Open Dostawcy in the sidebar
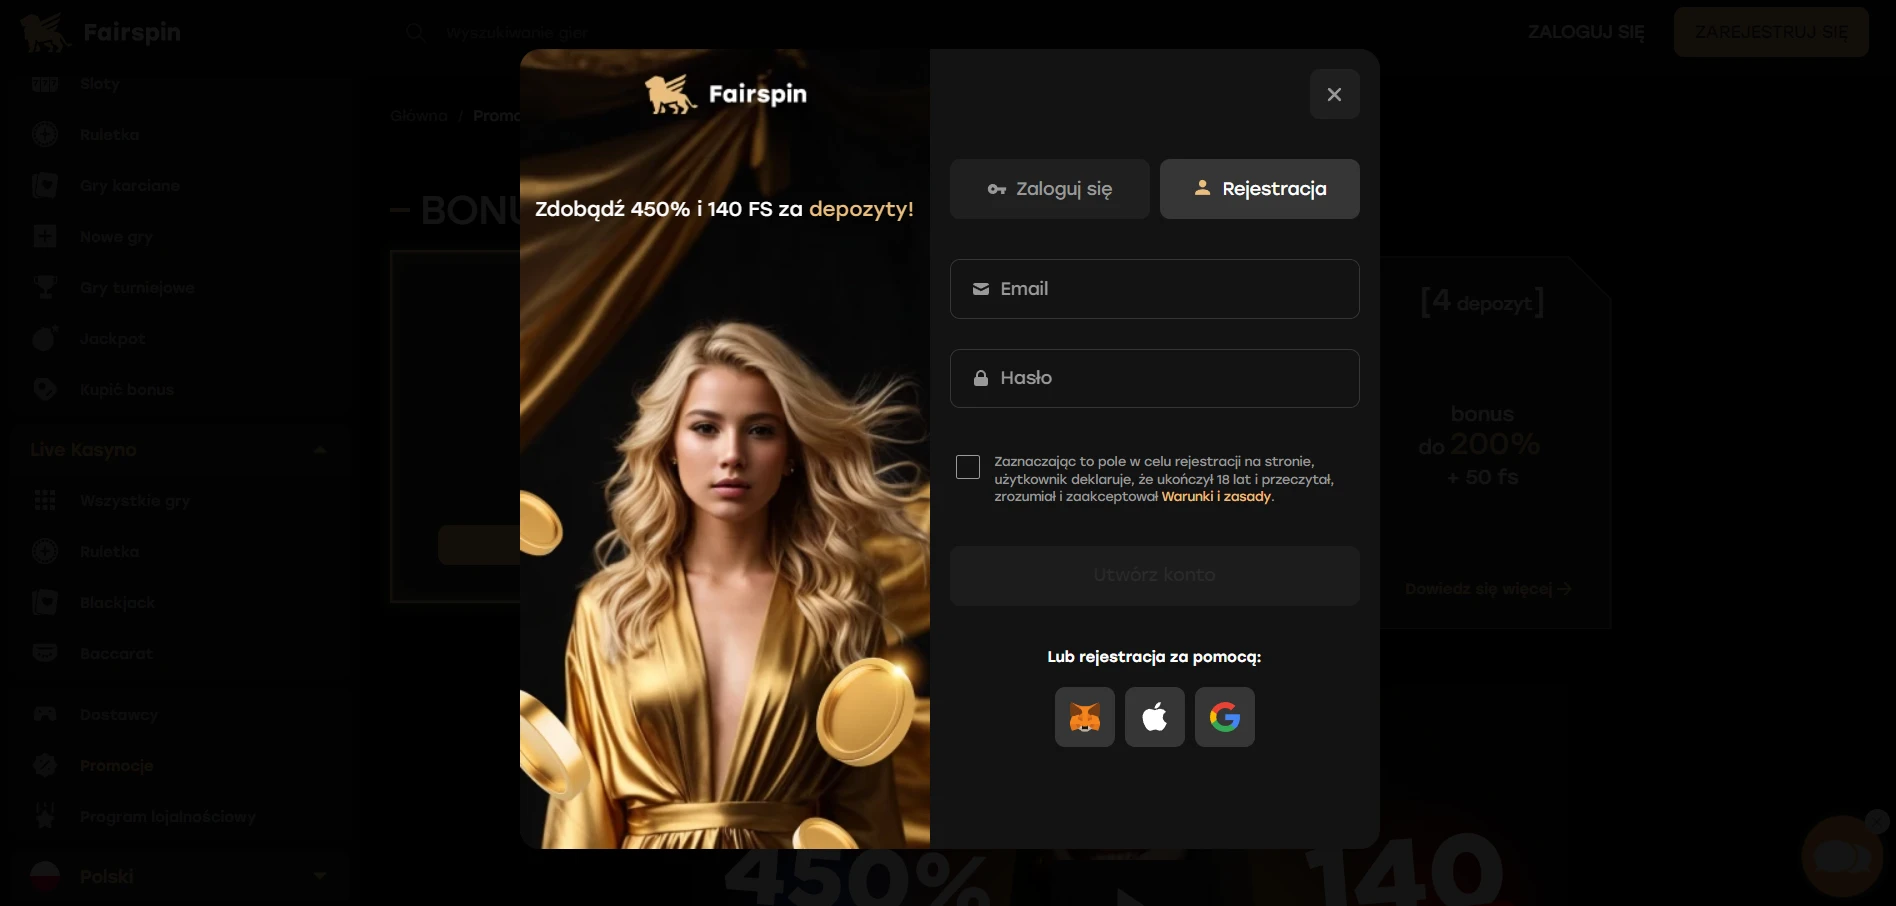 pos(119,715)
